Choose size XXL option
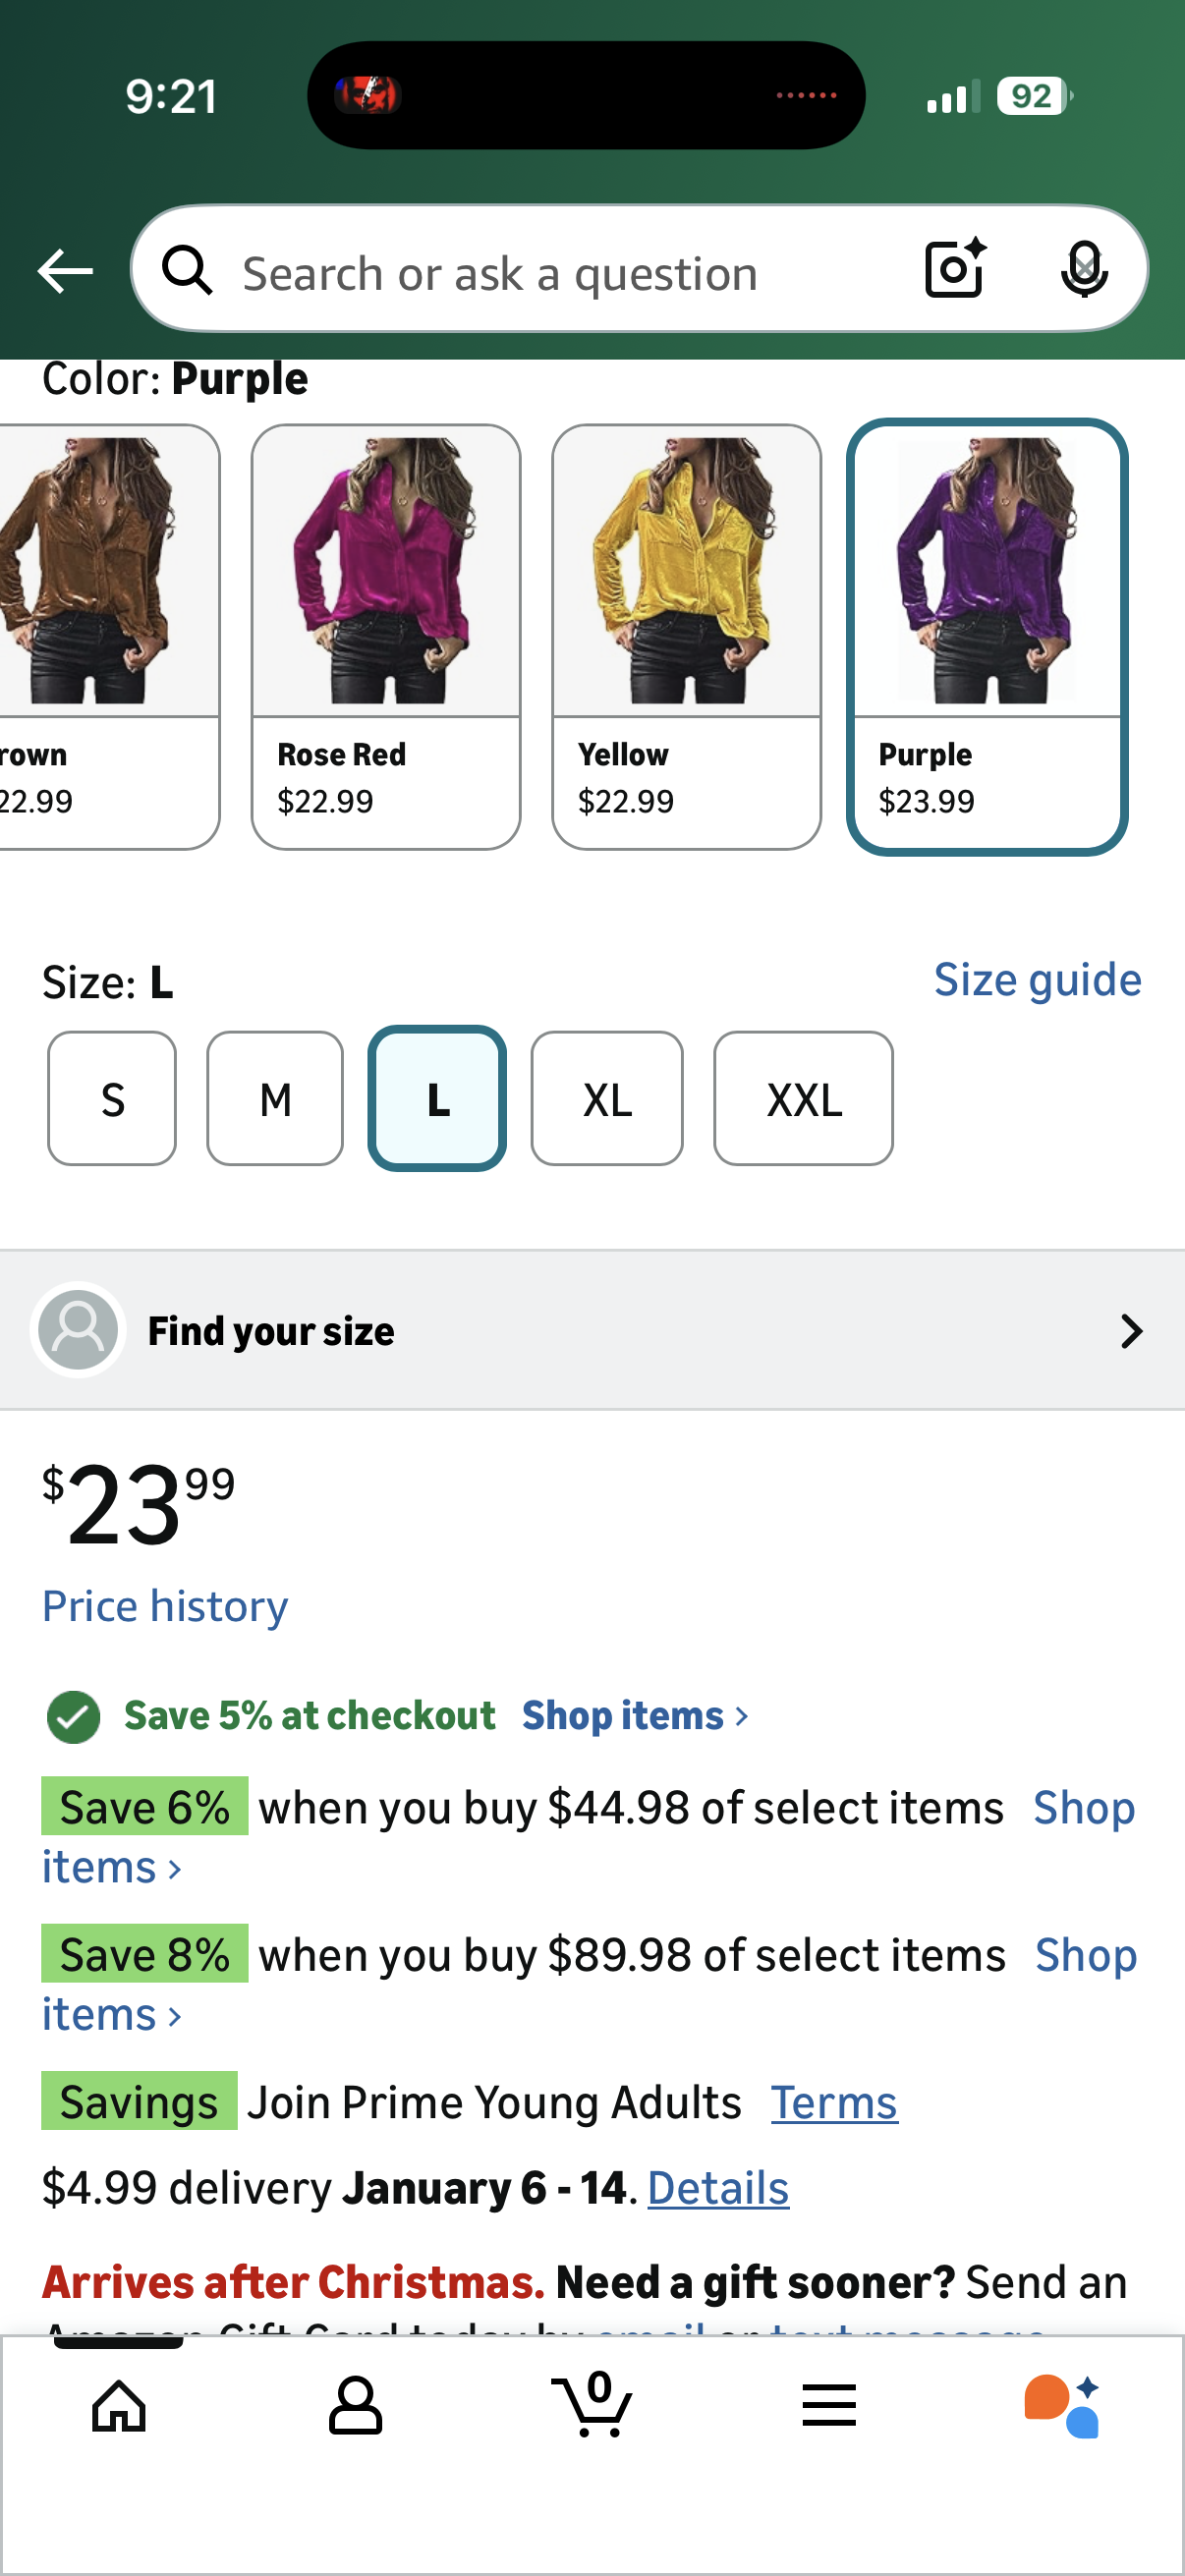Image resolution: width=1185 pixels, height=2576 pixels. (x=803, y=1099)
